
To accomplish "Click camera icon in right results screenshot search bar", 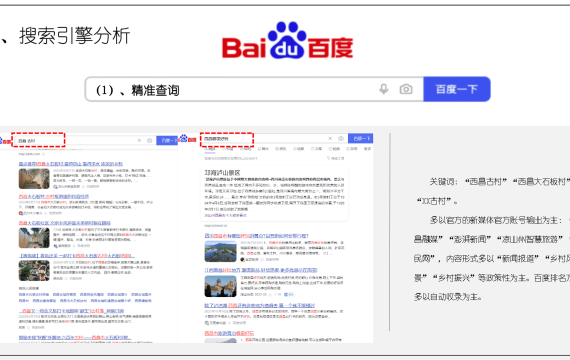I will 341,139.
